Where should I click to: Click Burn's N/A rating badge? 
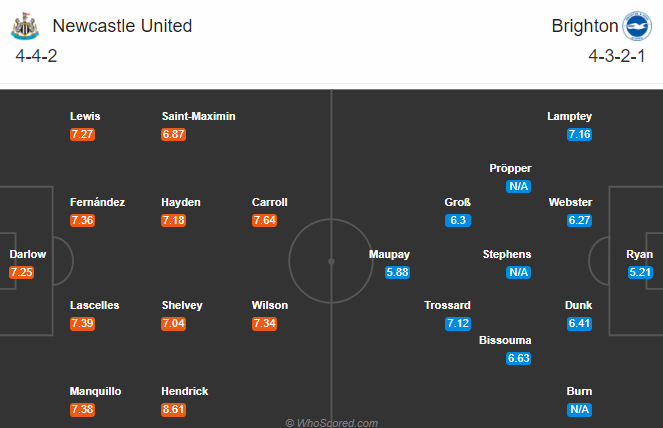[579, 409]
